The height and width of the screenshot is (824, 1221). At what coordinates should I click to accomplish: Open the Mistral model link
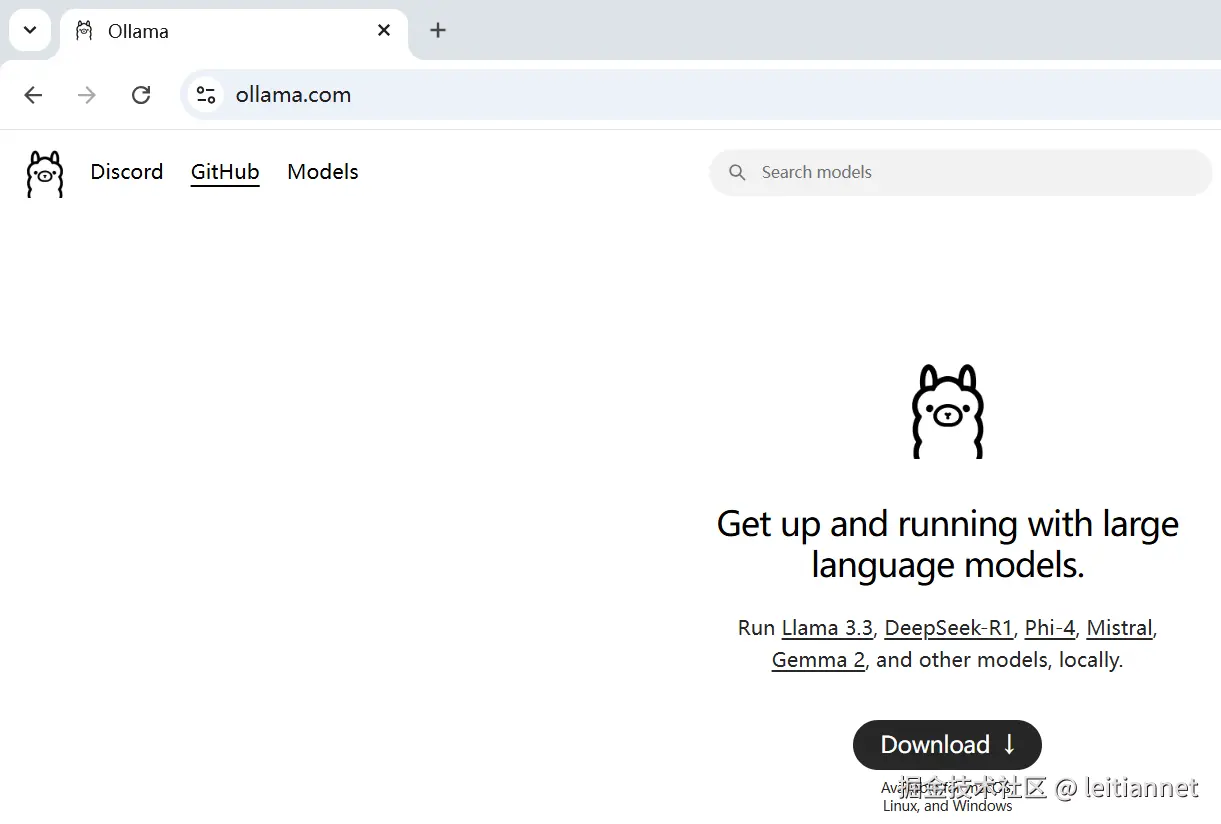[x=1120, y=628]
